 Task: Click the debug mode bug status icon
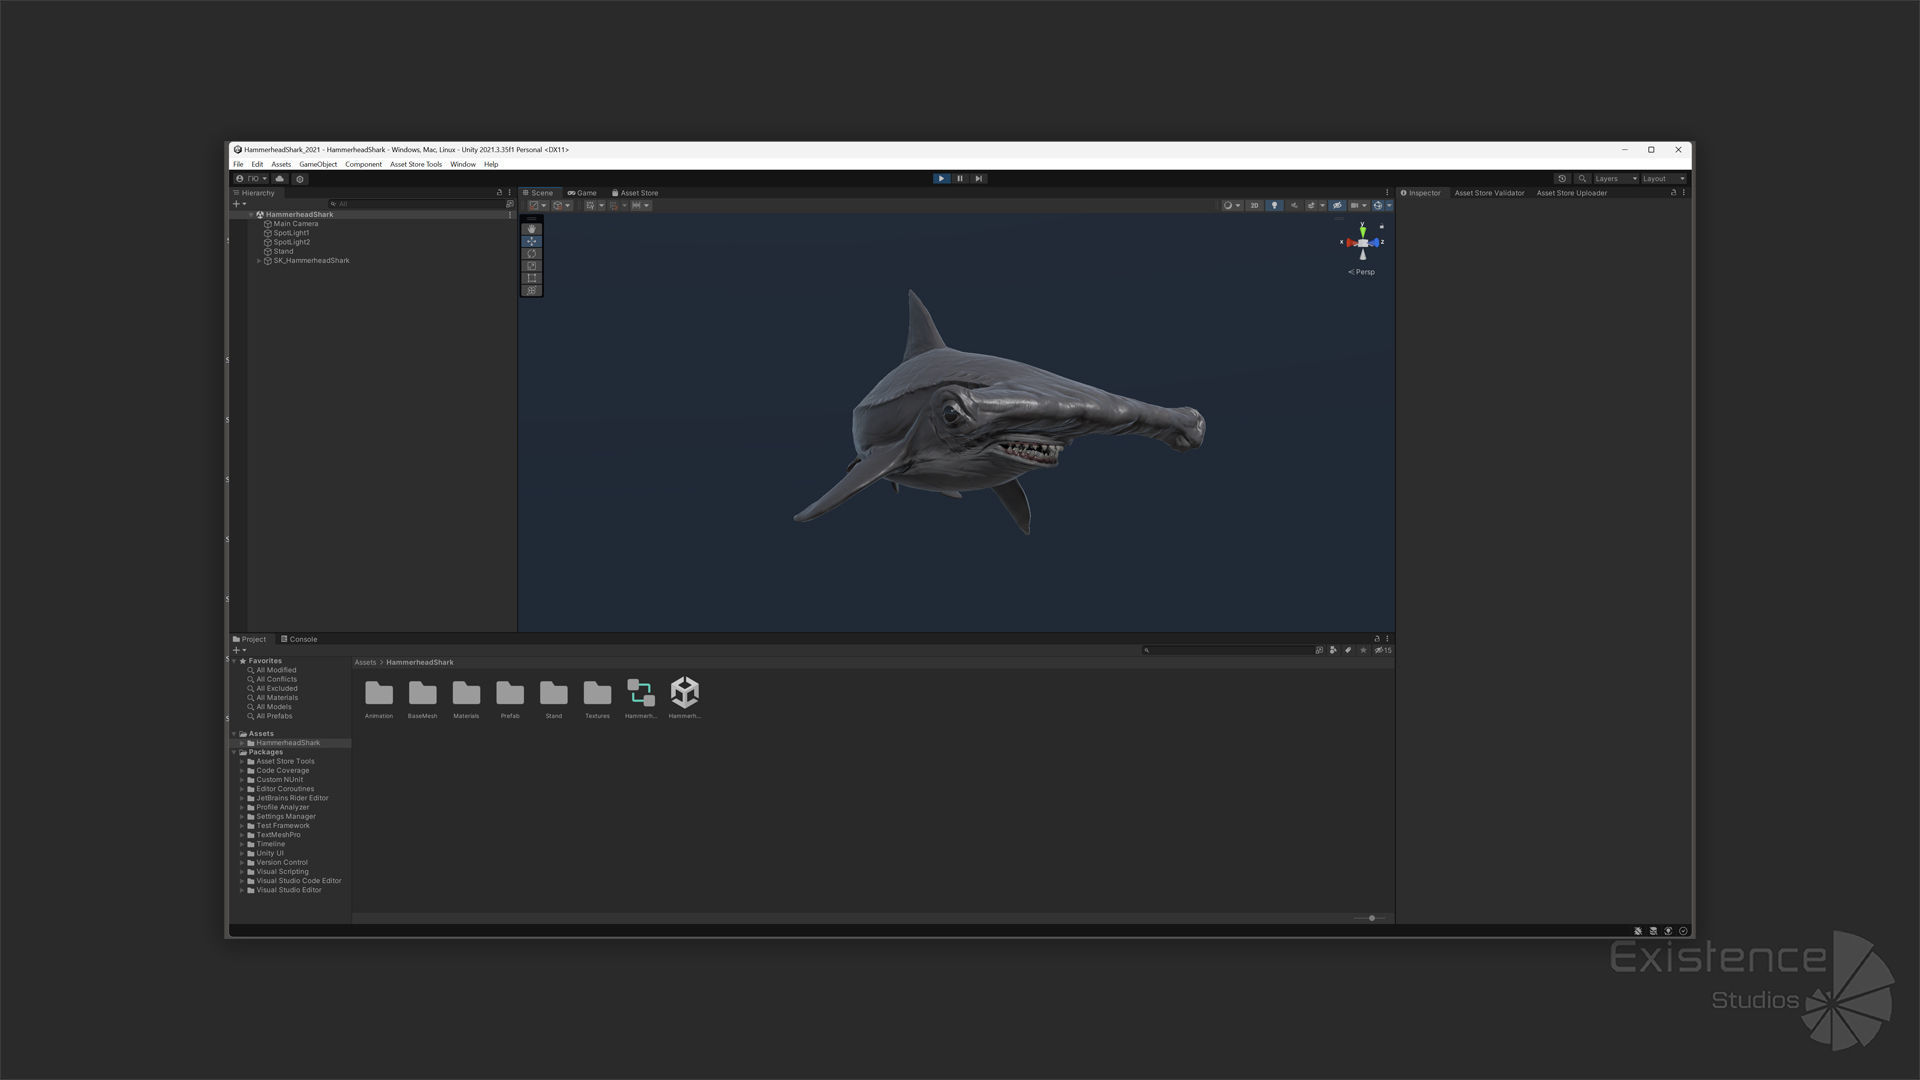(x=1638, y=931)
